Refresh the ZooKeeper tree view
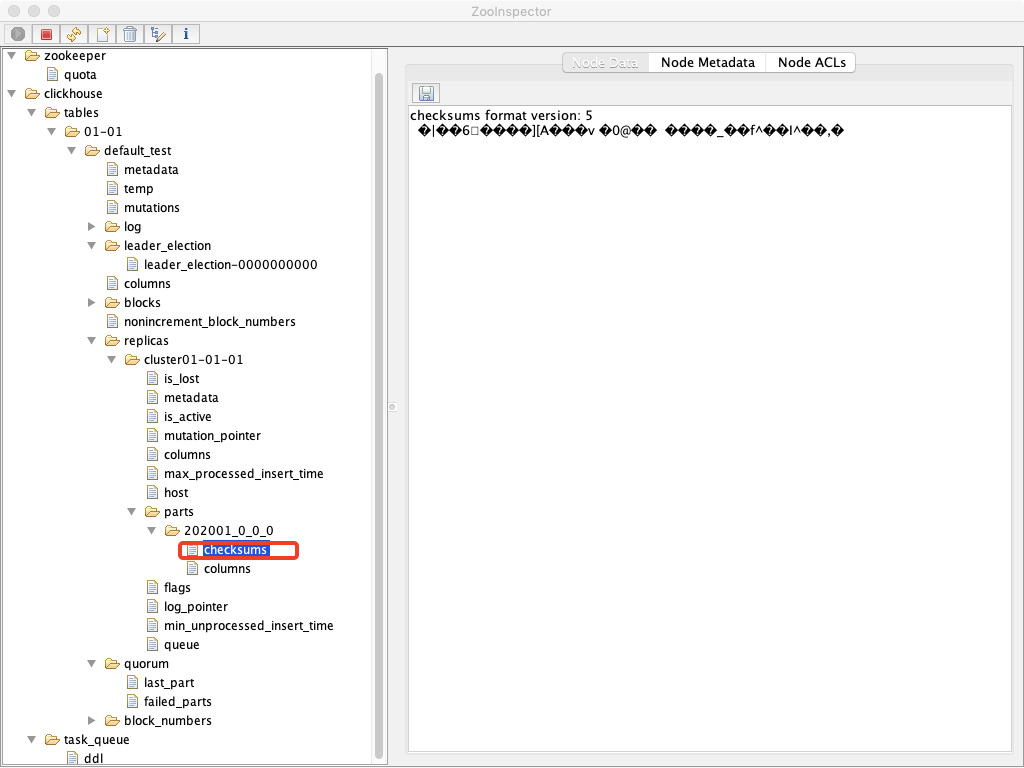 pyautogui.click(x=74, y=34)
